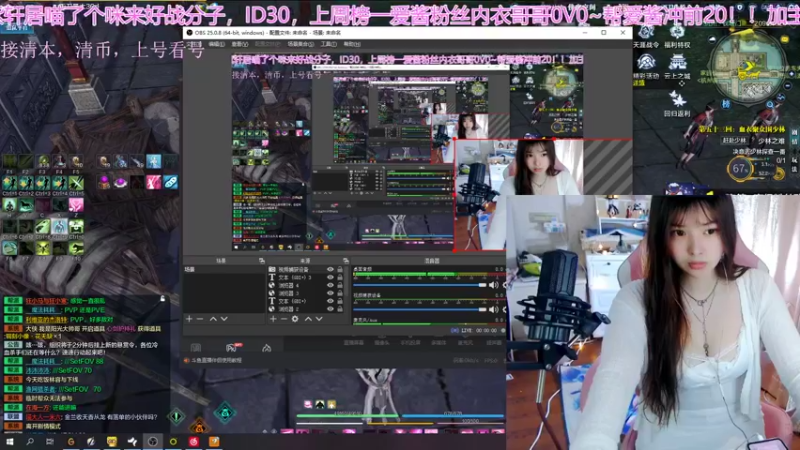800x450 pixels.
Task: Open the orange G taskbar app
Action: pos(71,441)
